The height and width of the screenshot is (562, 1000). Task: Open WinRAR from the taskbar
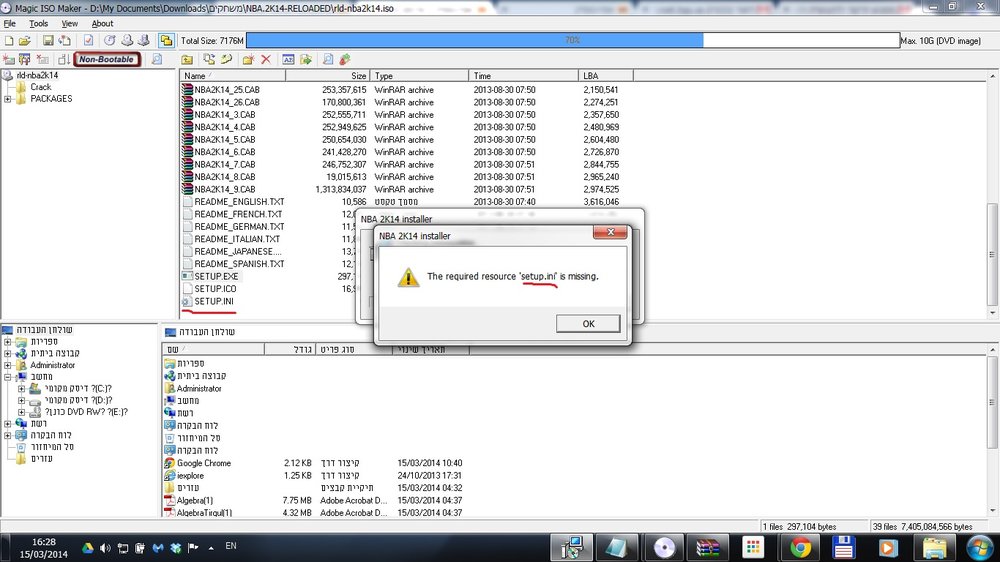(x=708, y=548)
